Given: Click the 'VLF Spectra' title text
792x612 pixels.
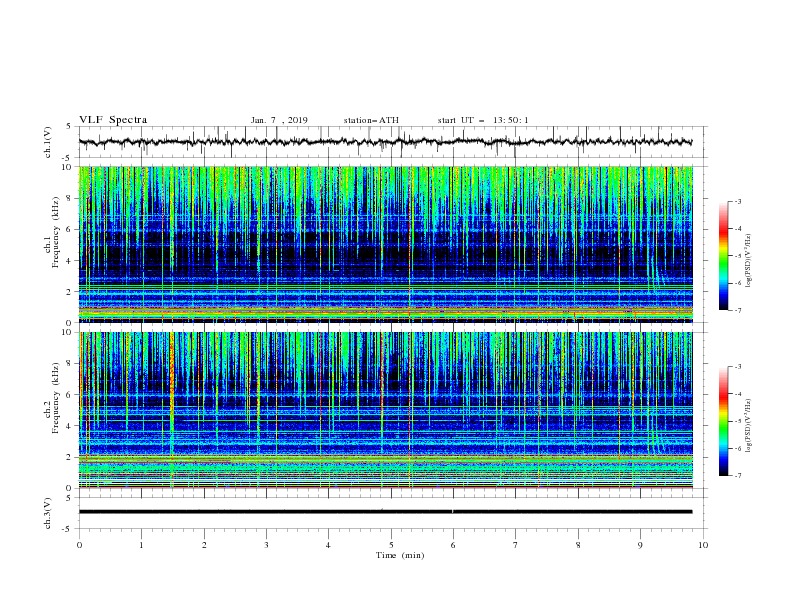Looking at the screenshot, I should pos(113,120).
